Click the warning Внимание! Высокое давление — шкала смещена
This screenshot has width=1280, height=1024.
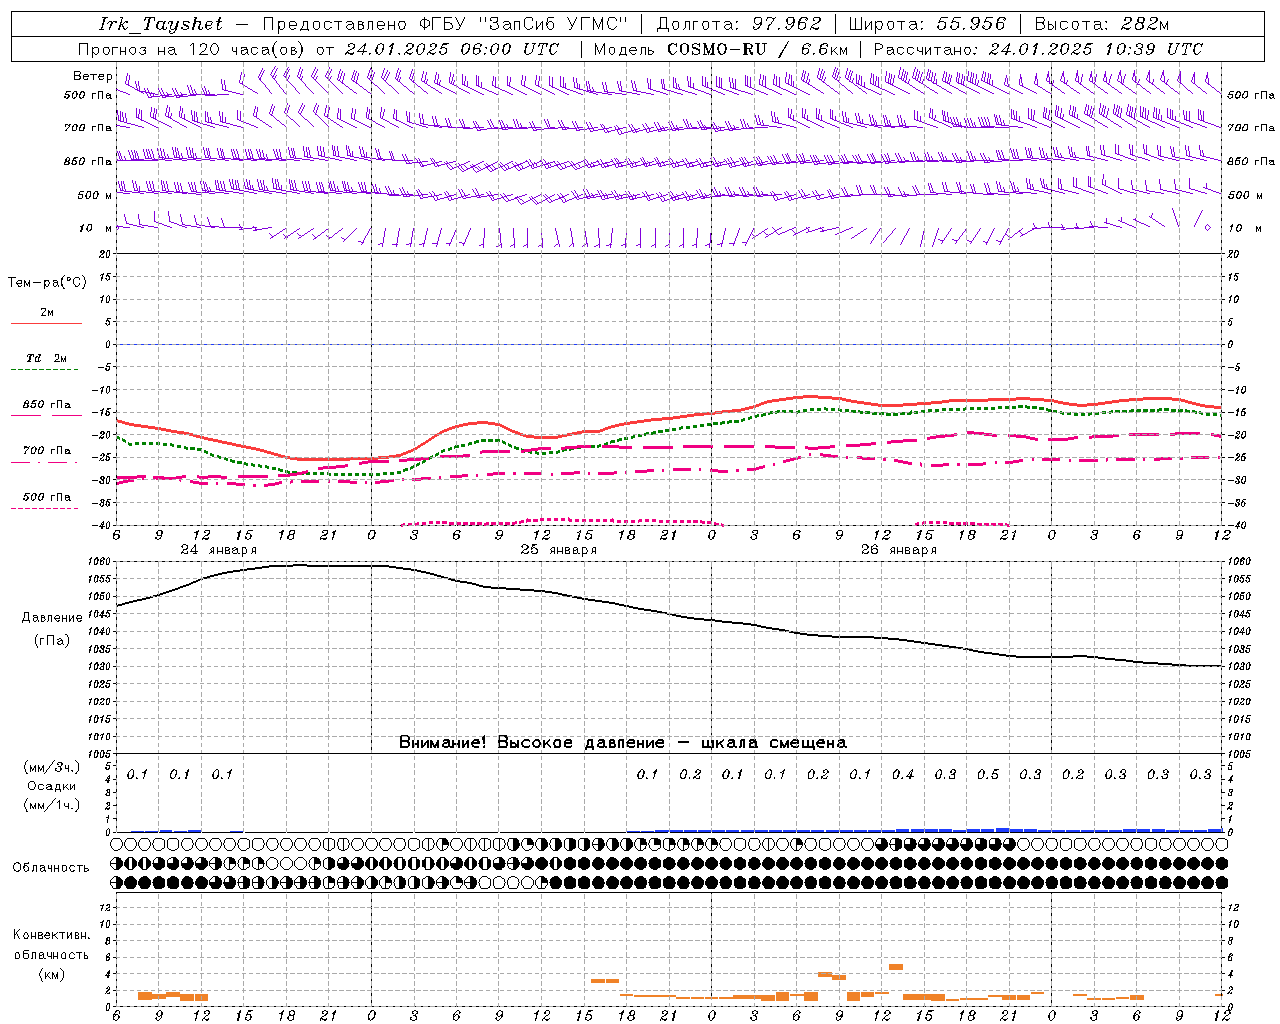pyautogui.click(x=622, y=743)
